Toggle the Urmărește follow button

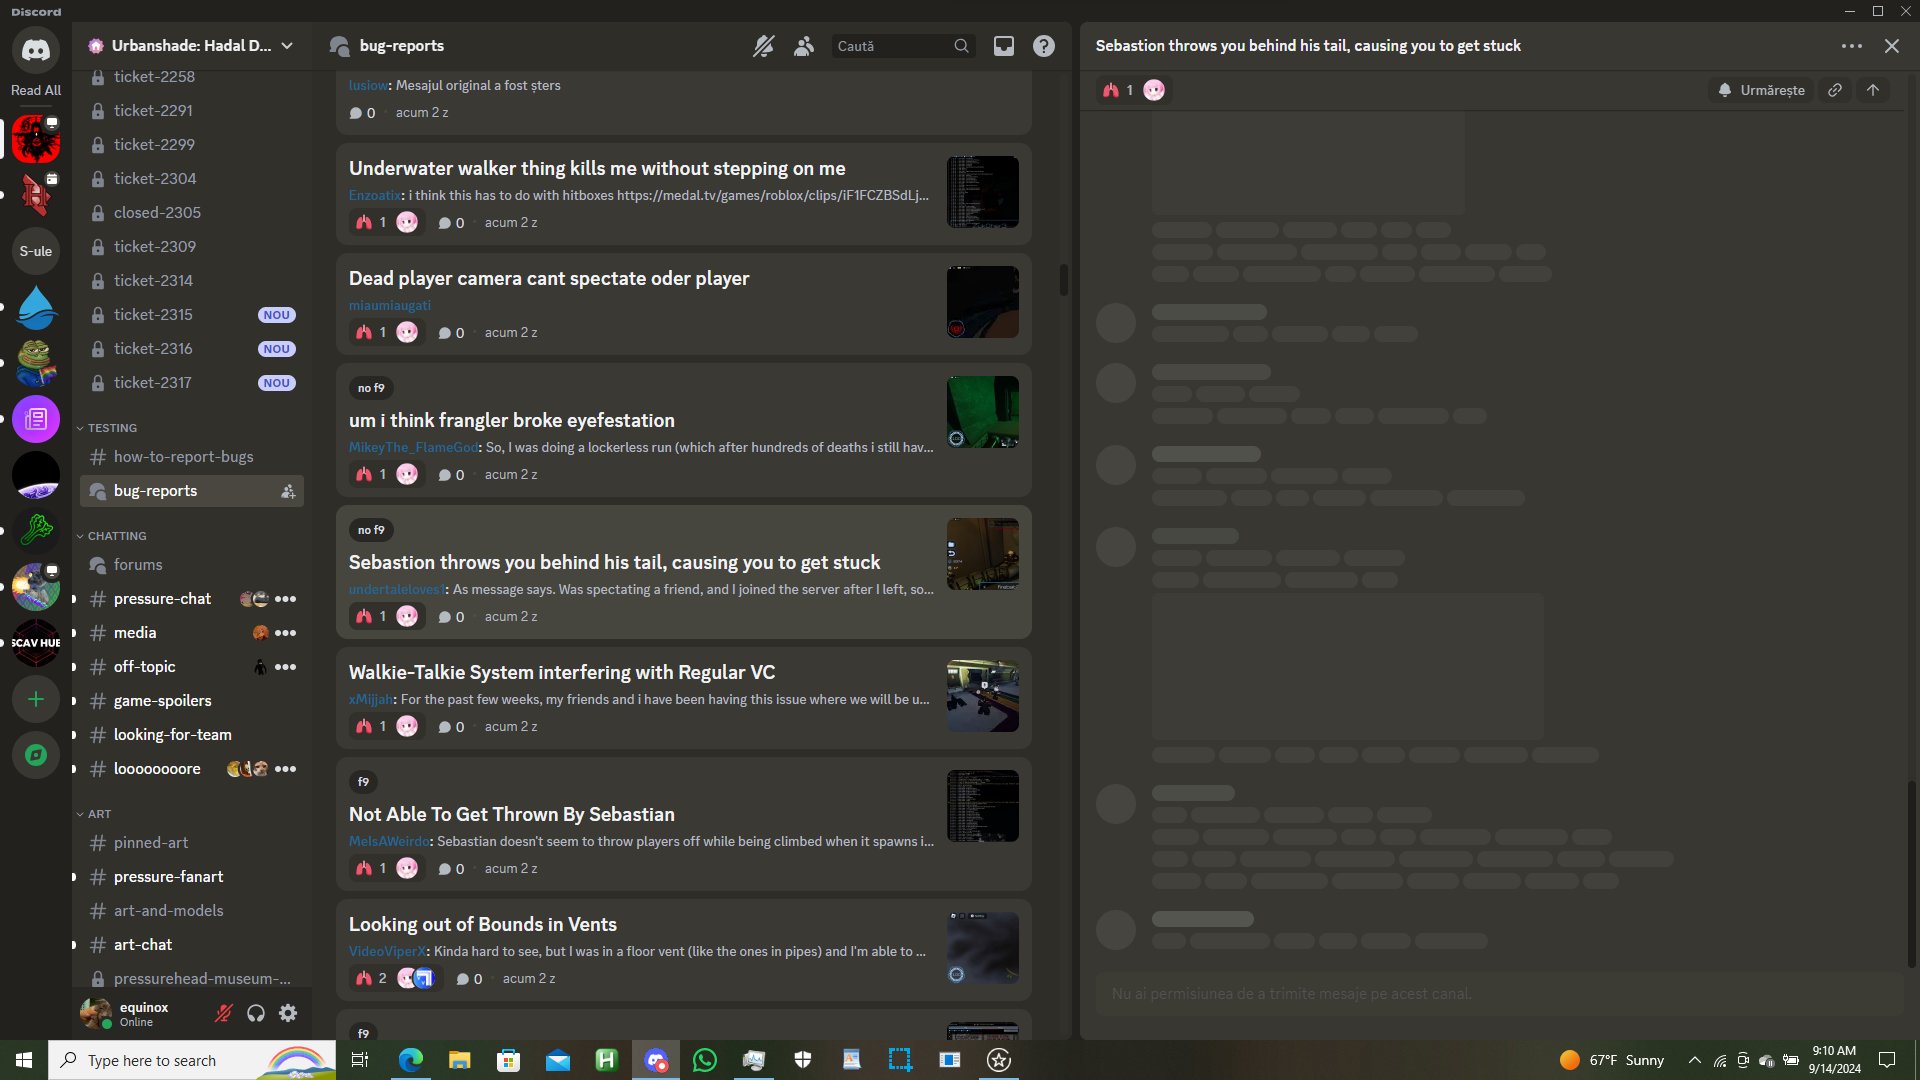(1761, 90)
